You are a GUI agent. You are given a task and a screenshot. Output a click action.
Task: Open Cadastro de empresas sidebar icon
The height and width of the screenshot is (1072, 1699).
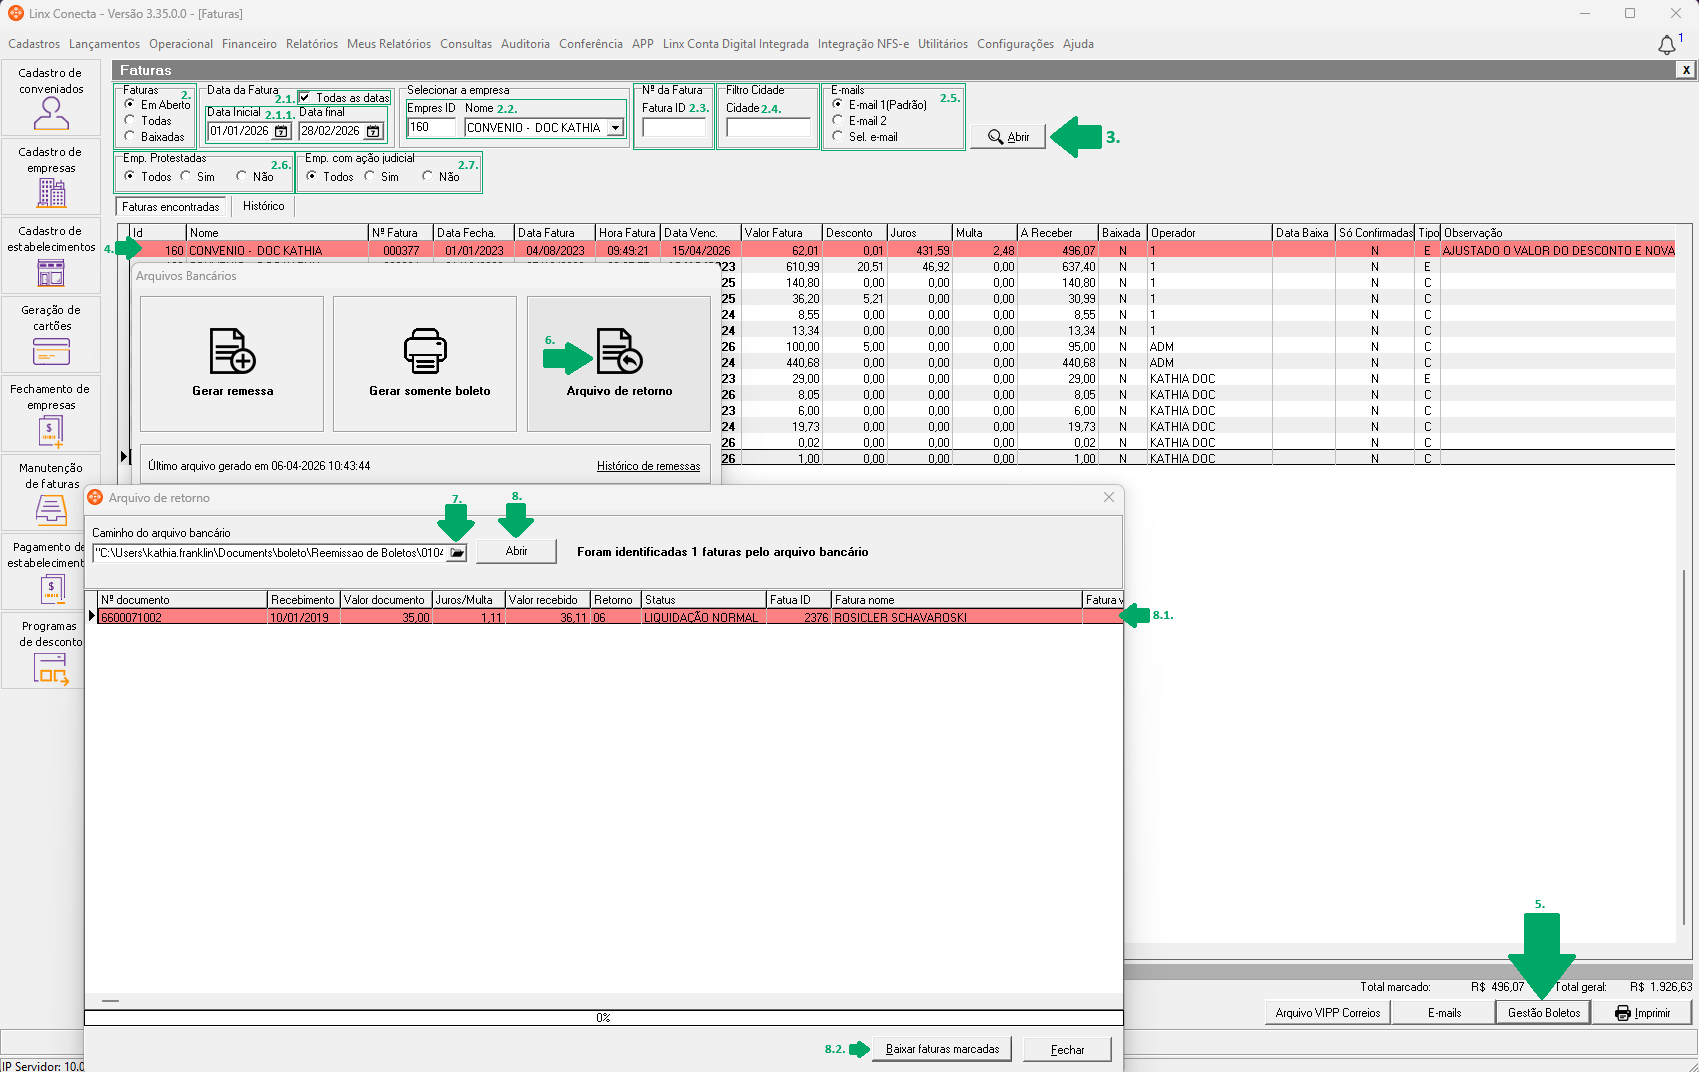(51, 192)
